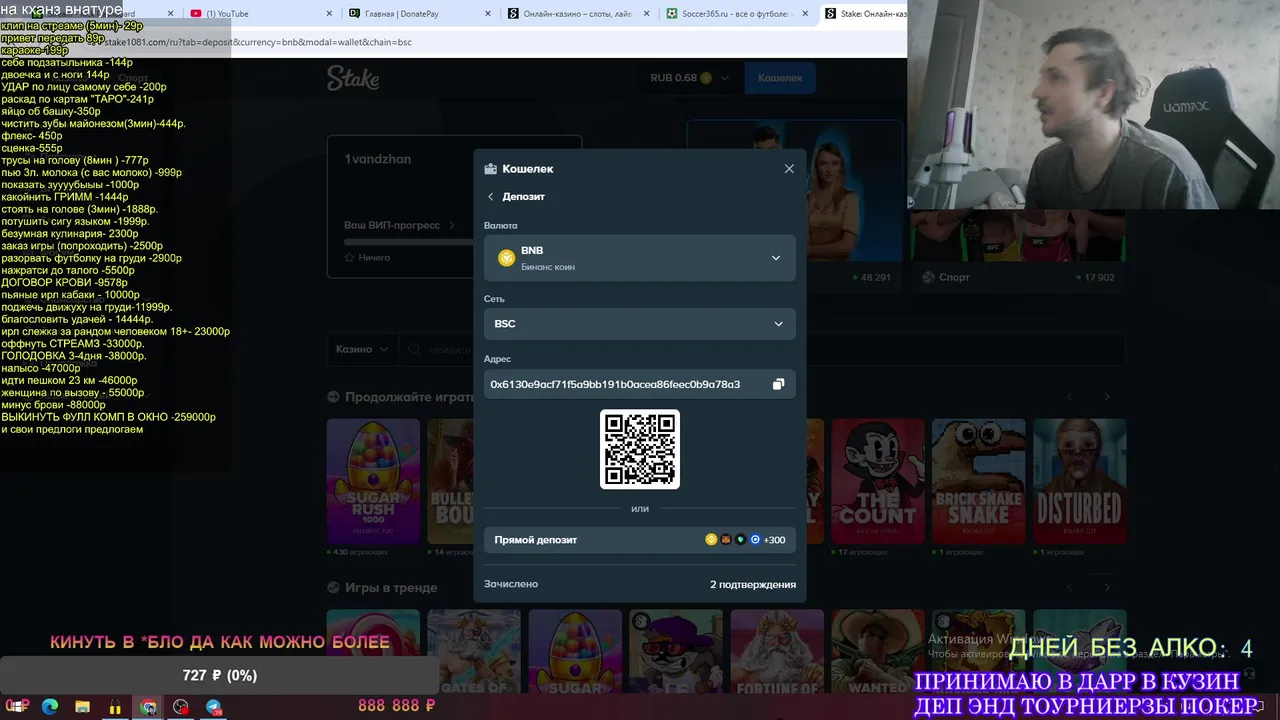
Task: Open the yellow lock app in taskbar
Action: (115, 706)
